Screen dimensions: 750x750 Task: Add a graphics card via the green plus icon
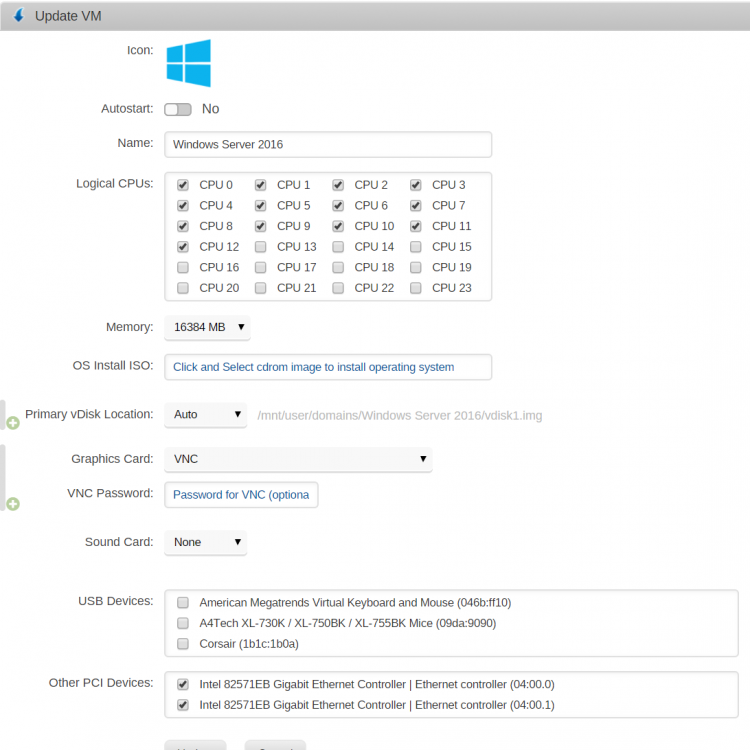[13, 504]
